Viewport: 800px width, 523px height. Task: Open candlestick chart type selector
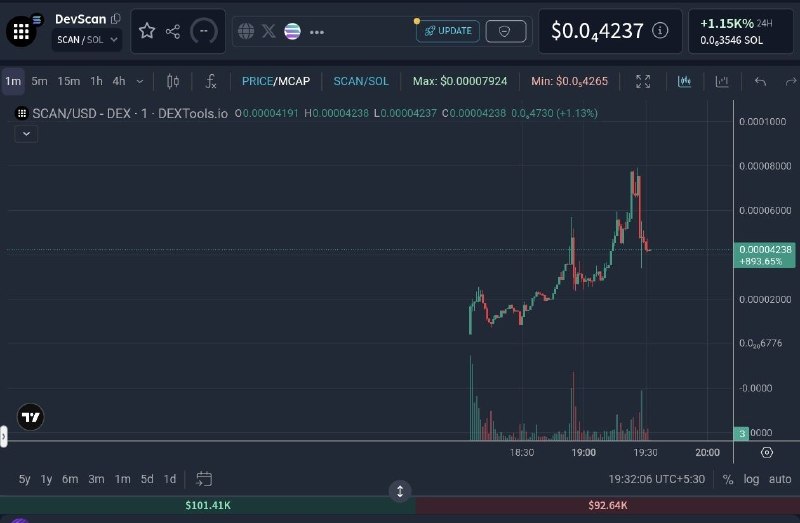click(x=173, y=81)
